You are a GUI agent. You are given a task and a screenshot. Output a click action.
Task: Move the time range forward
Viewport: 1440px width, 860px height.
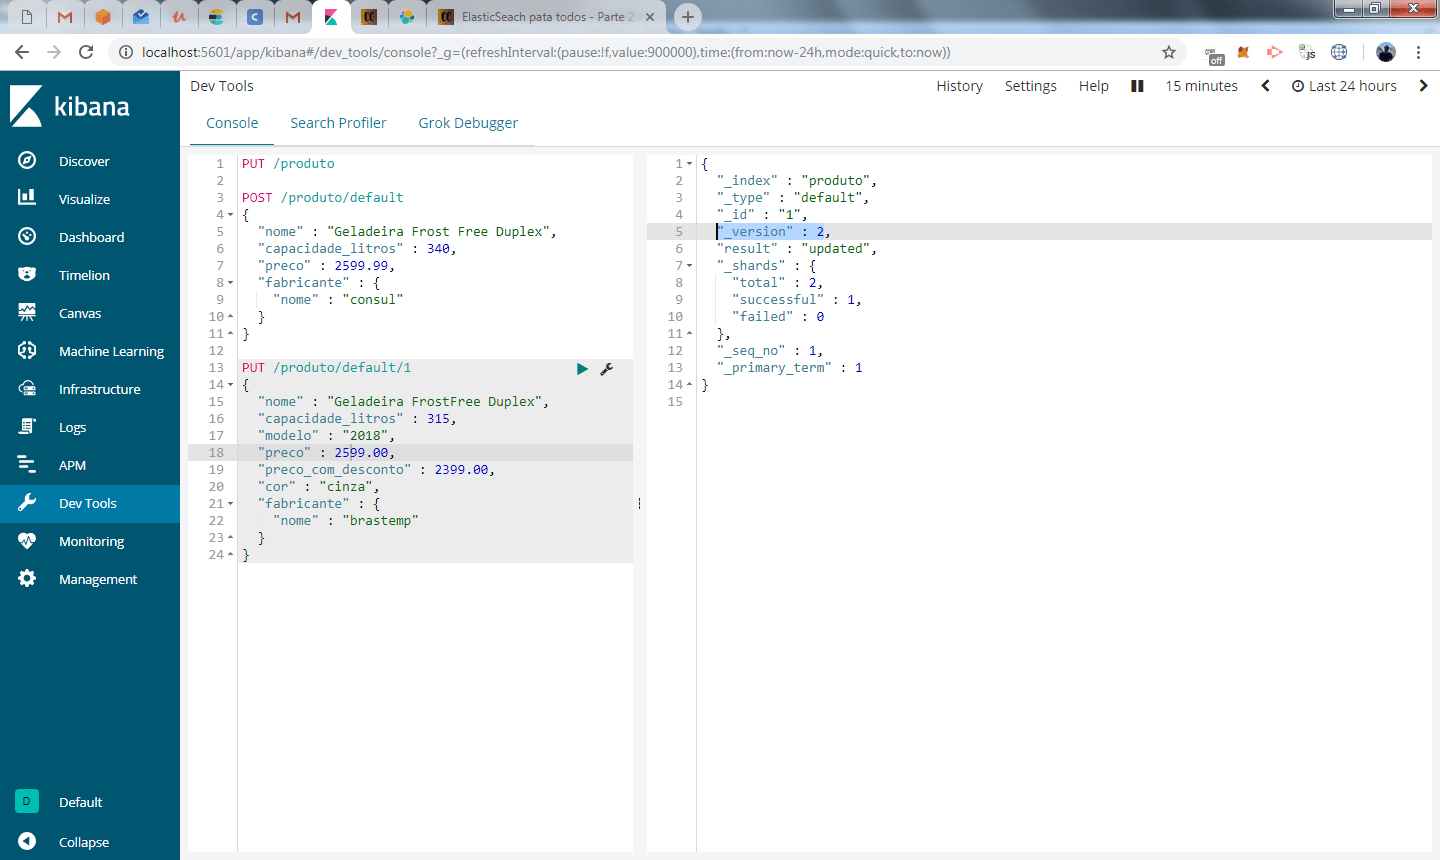[1423, 86]
